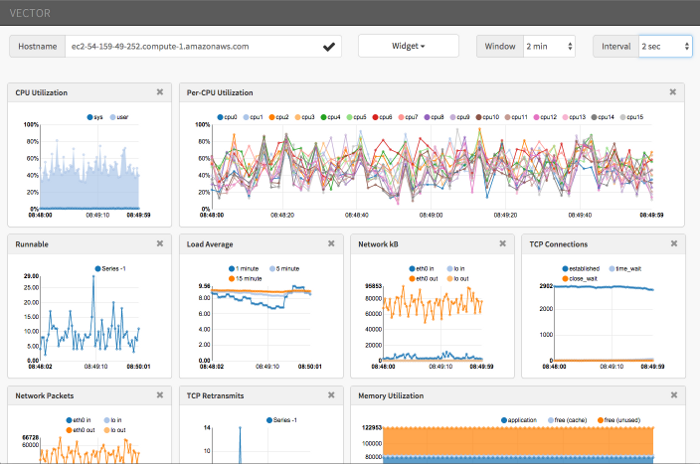Screen dimensions: 700x464
Task: Open the Window duration selector
Action: coord(549,46)
